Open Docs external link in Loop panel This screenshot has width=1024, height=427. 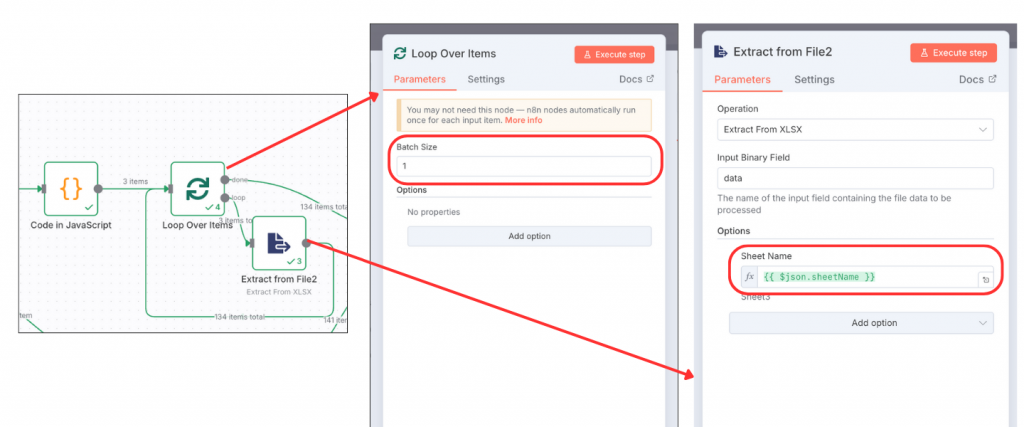point(636,79)
